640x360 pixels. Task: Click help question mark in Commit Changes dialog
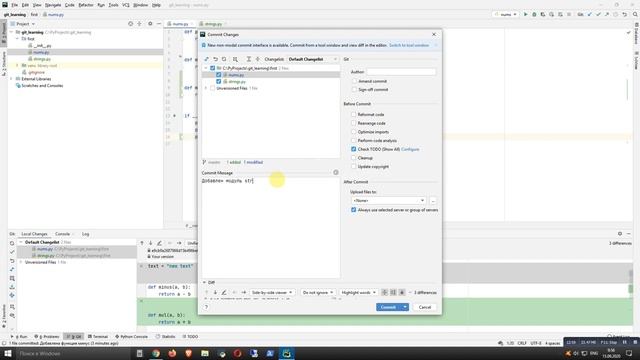(x=206, y=307)
